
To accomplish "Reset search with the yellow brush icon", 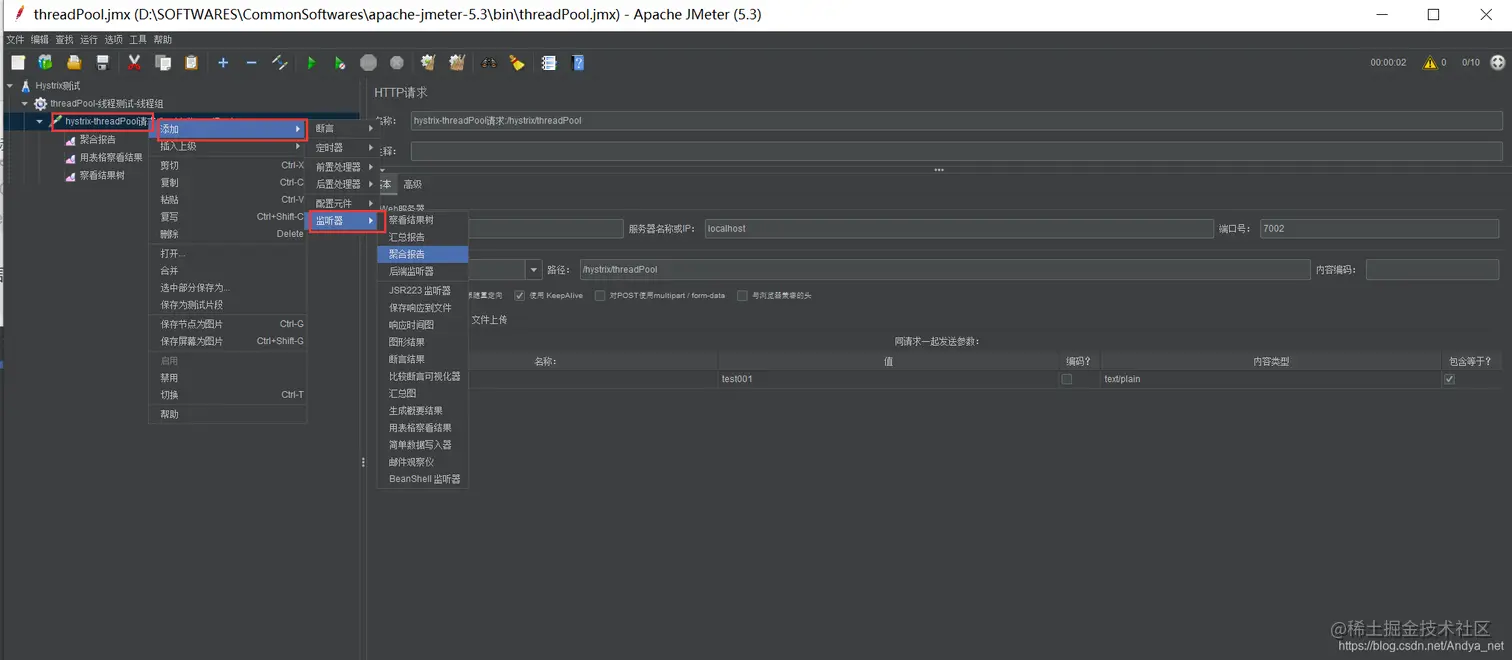I will coord(517,63).
